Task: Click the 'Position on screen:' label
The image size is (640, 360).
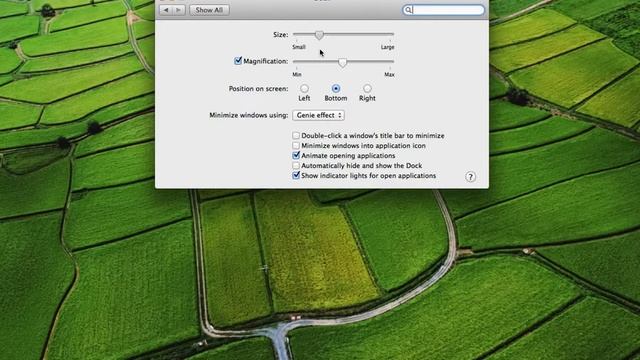Action: tap(258, 89)
